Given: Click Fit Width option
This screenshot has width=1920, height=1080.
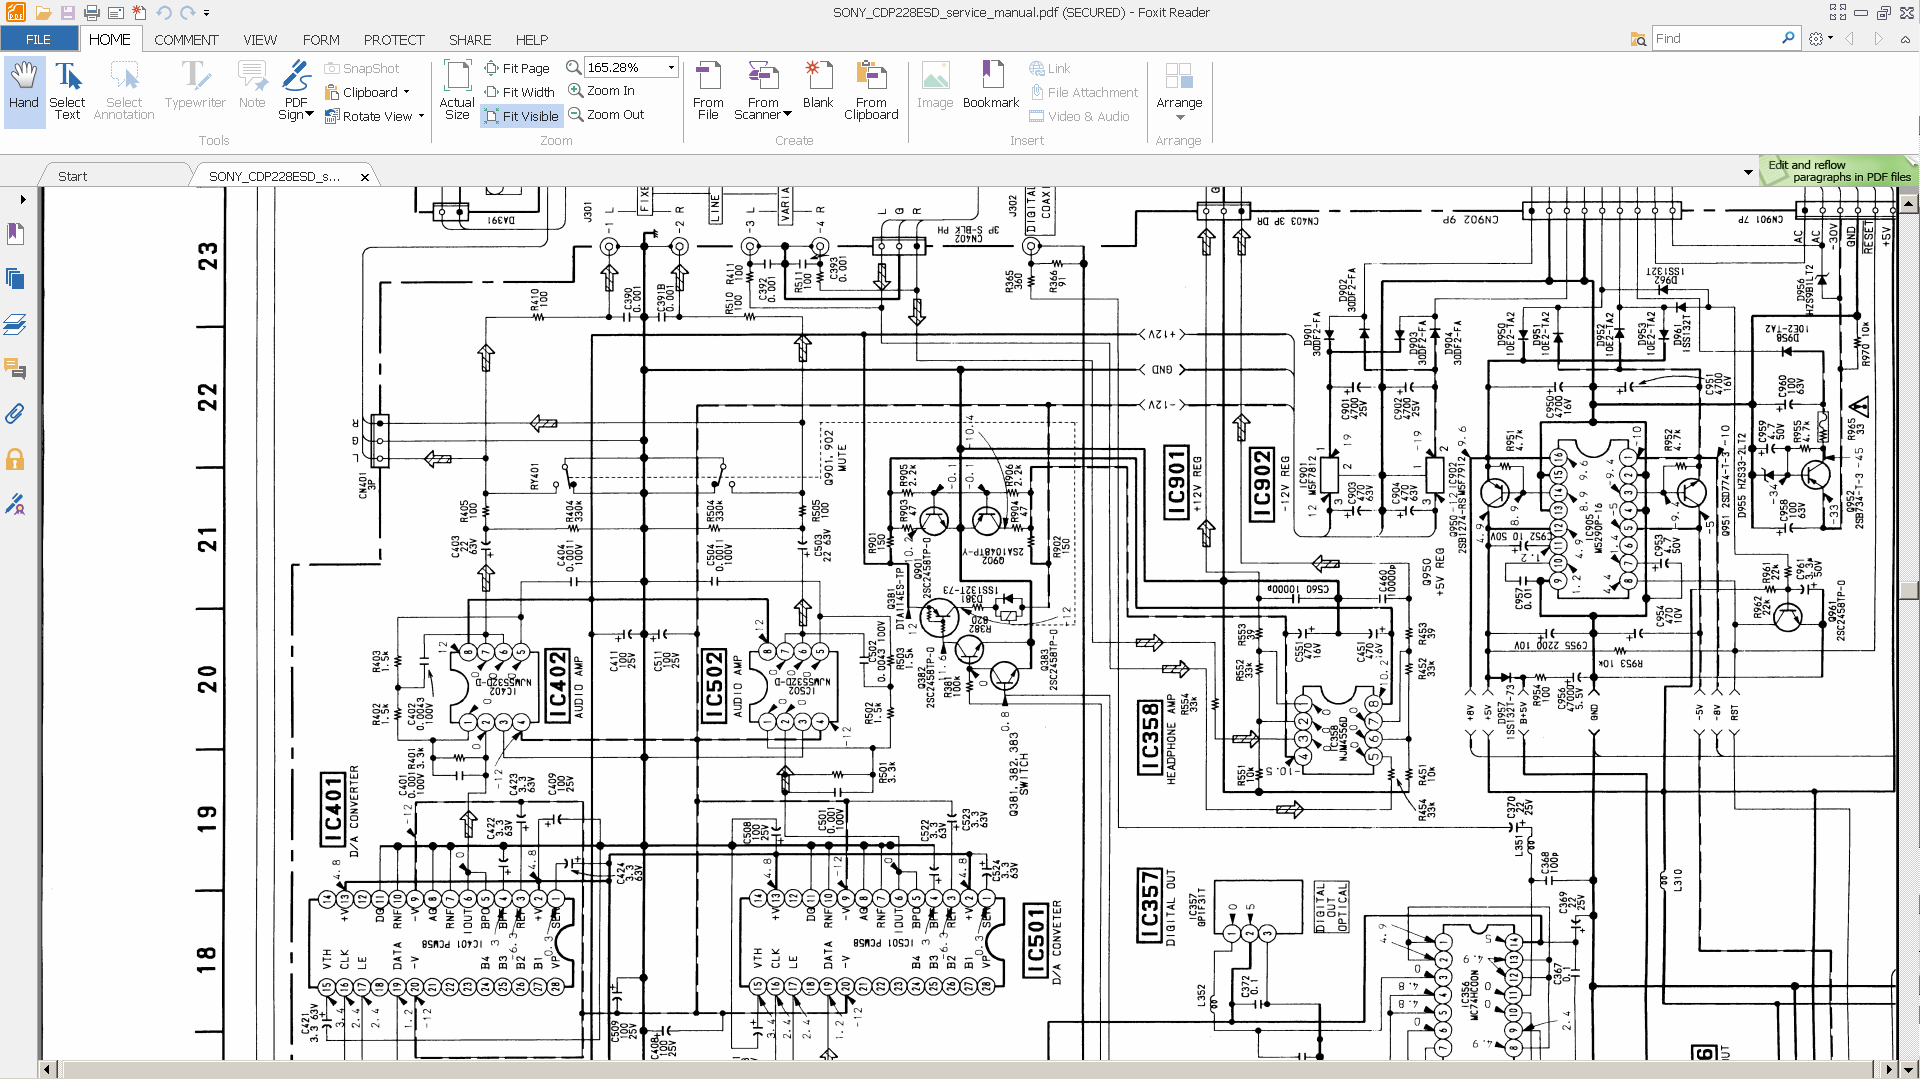Looking at the screenshot, I should pyautogui.click(x=519, y=92).
